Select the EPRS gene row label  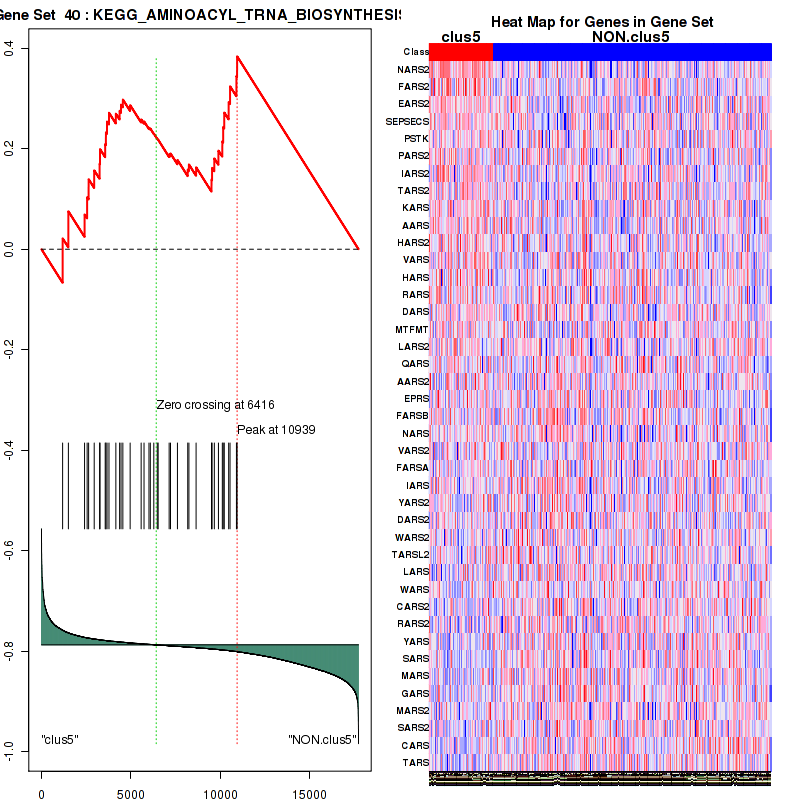point(416,398)
